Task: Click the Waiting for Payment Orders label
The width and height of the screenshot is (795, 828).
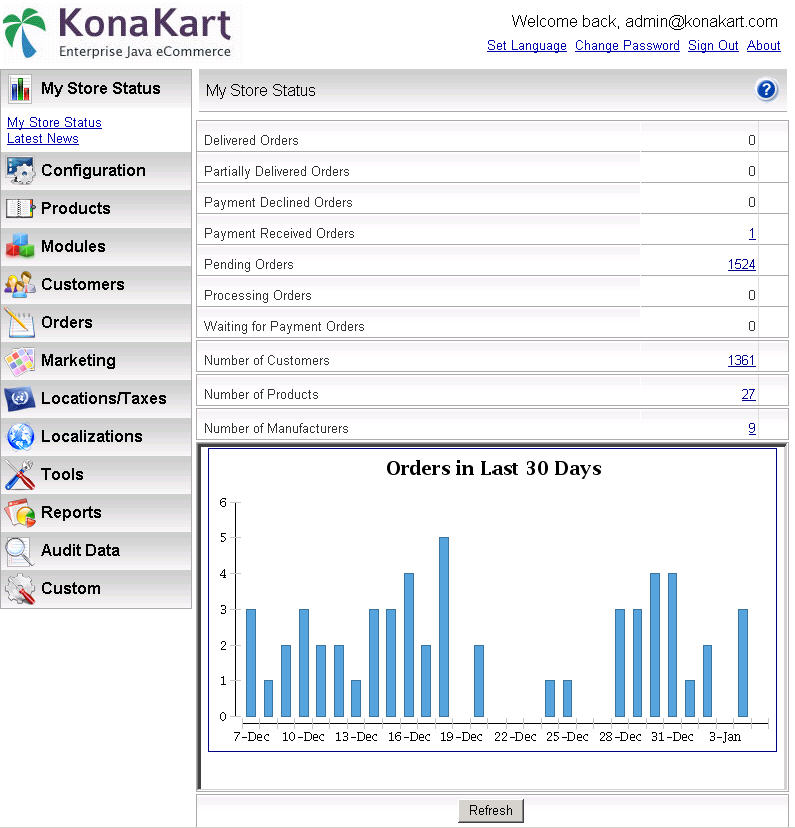Action: (x=284, y=326)
